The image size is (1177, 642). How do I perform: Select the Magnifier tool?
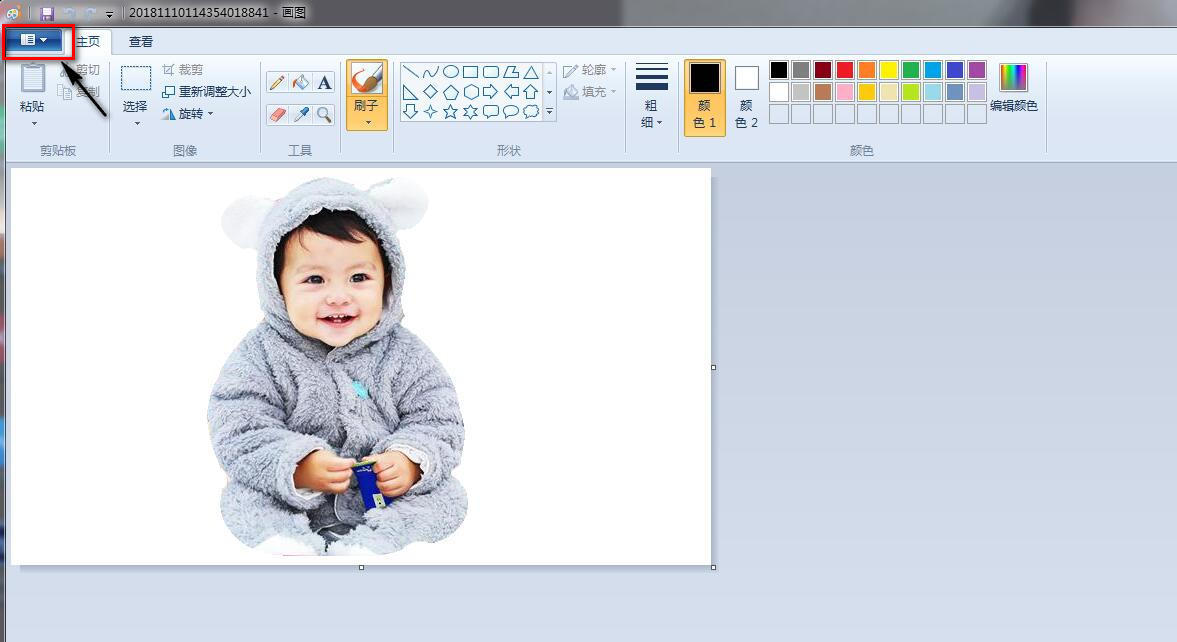[x=324, y=114]
